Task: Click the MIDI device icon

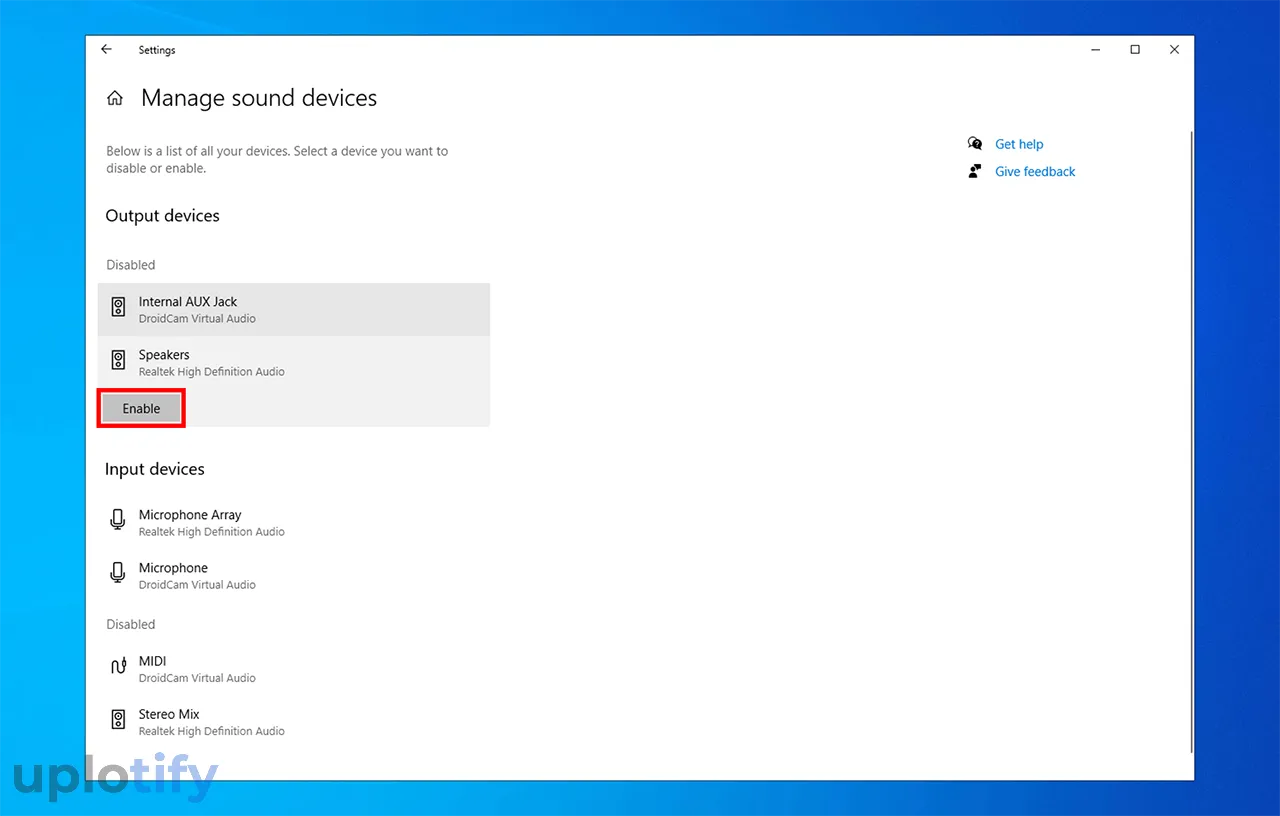Action: pyautogui.click(x=118, y=668)
